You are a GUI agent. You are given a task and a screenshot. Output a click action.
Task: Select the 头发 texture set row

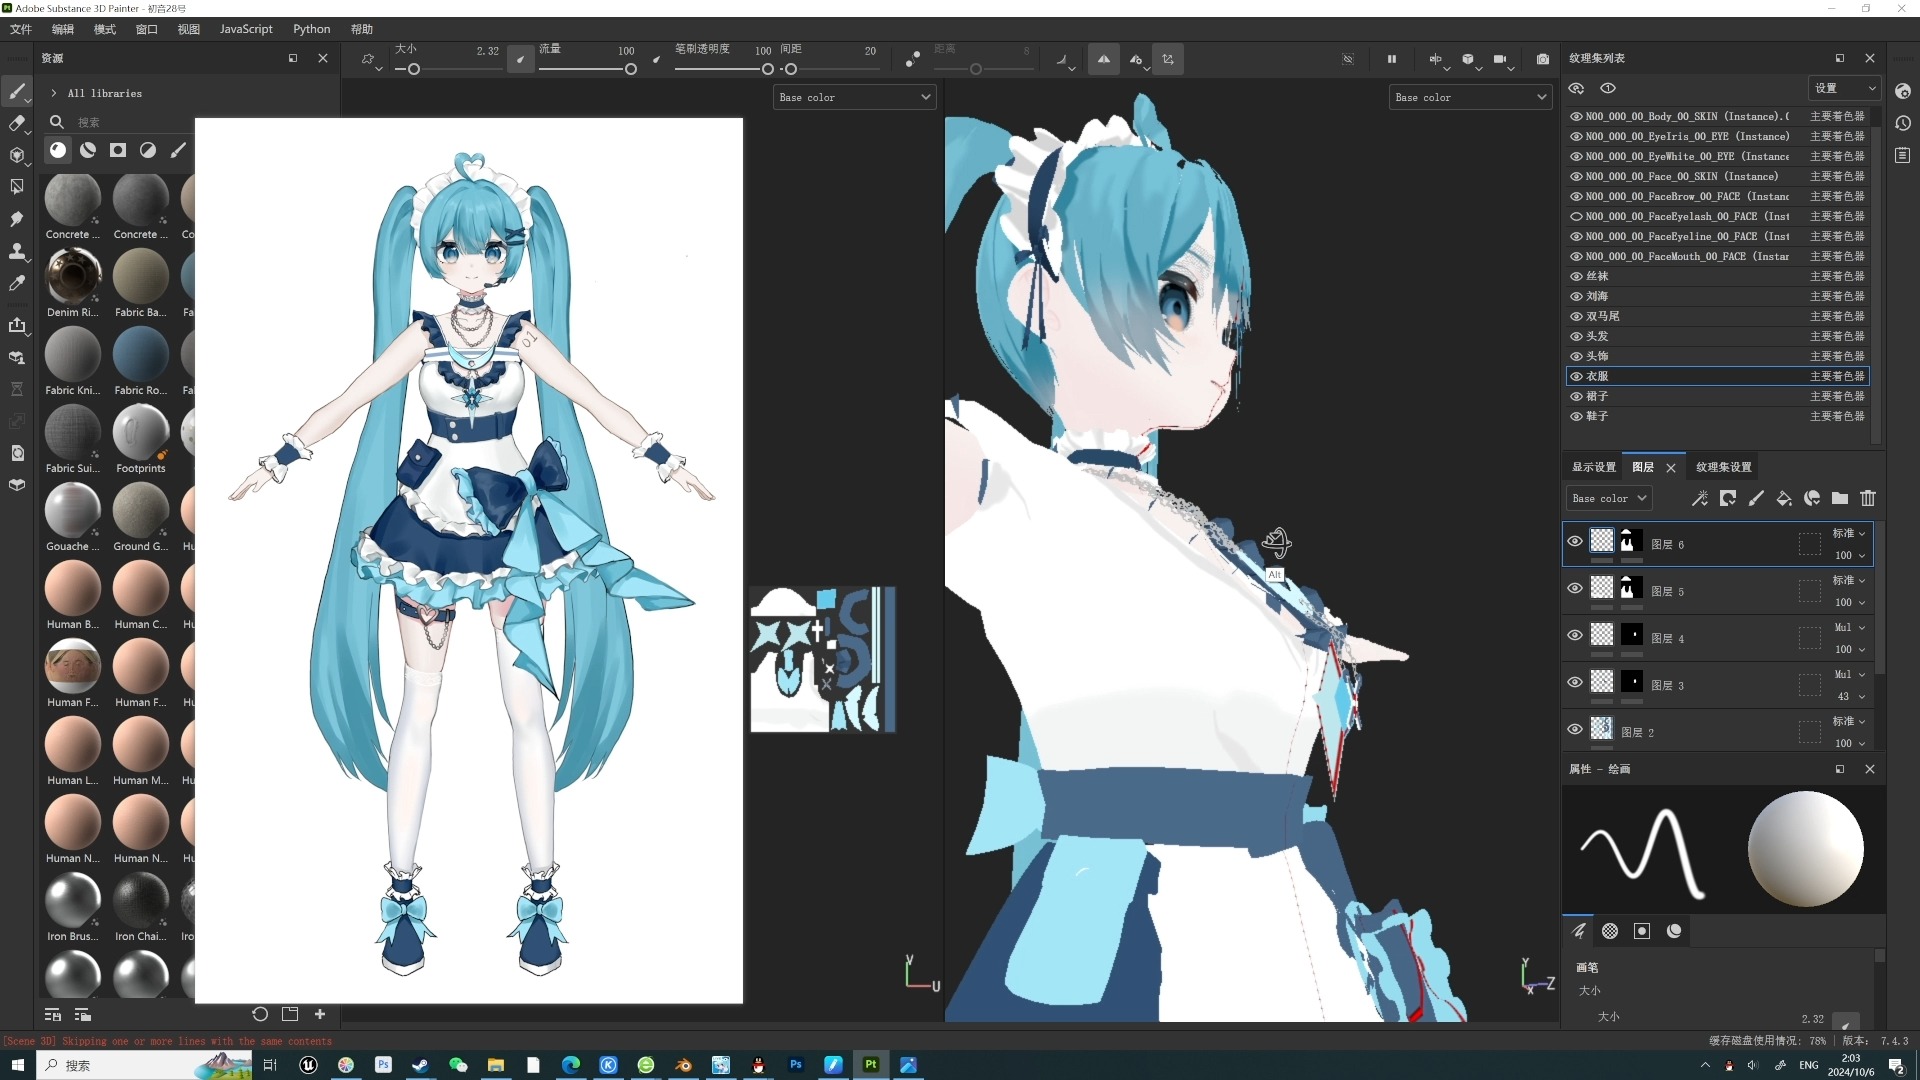click(1717, 336)
